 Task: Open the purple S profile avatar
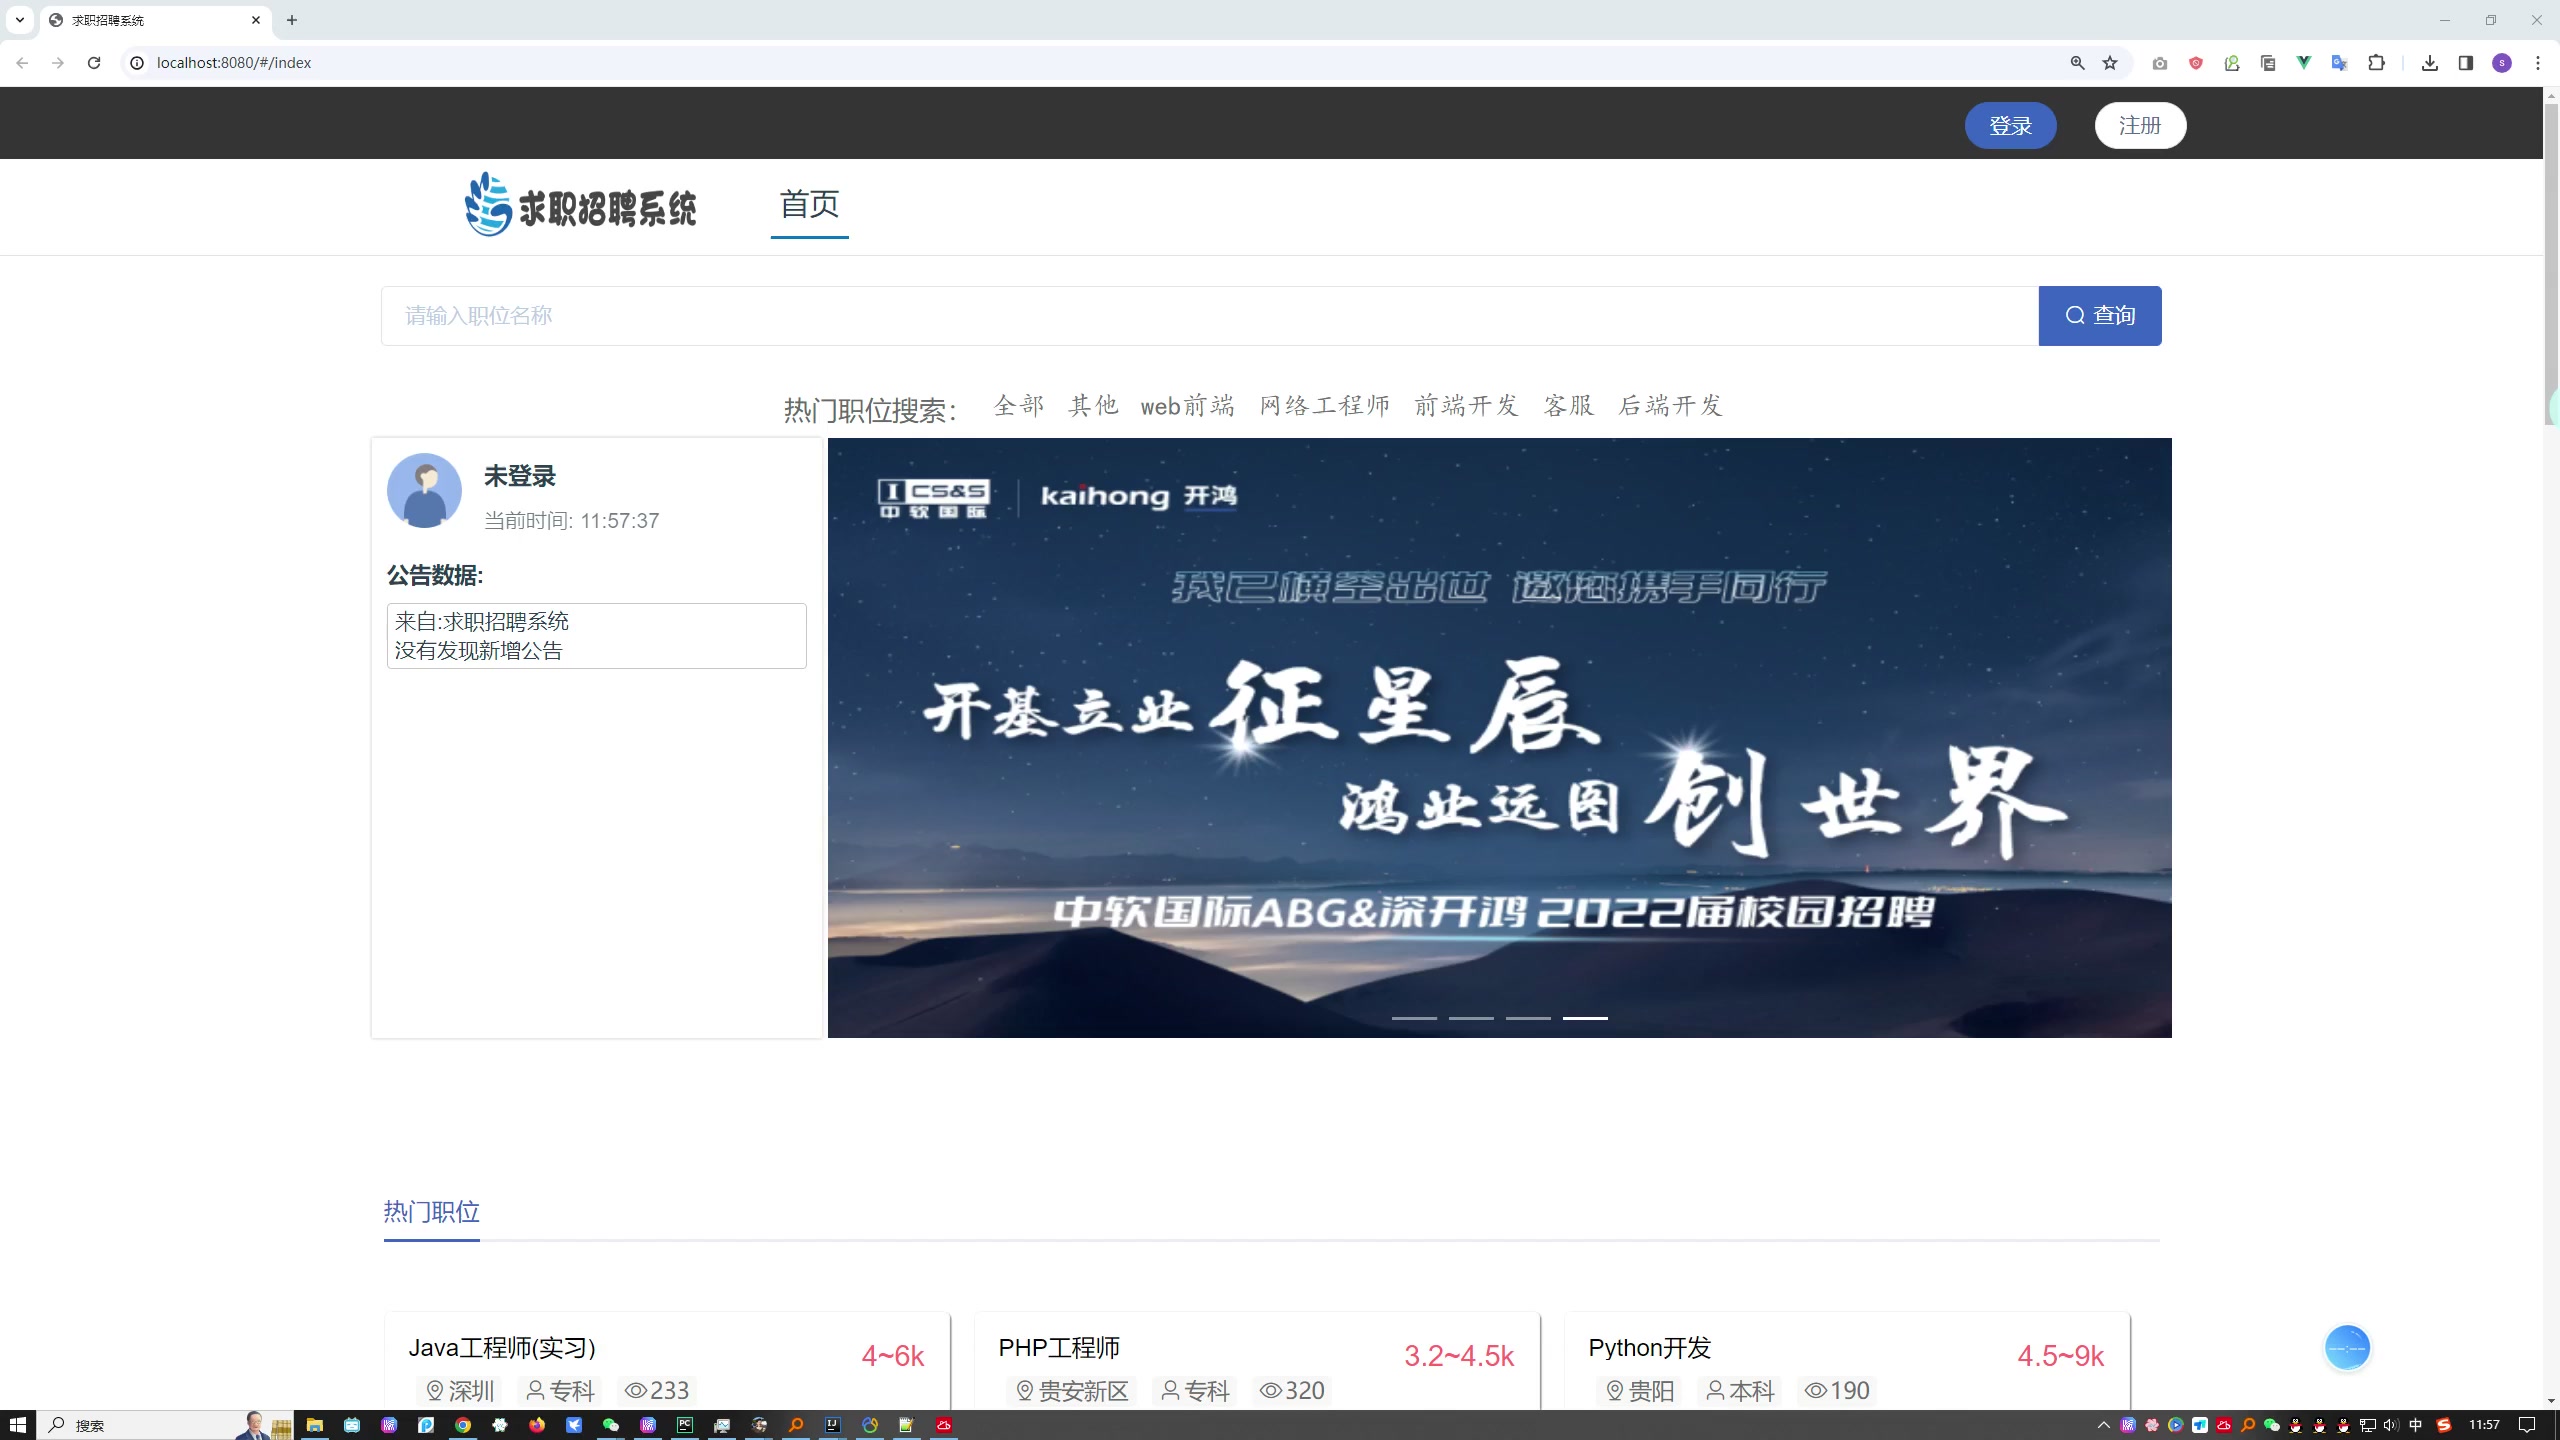tap(2502, 63)
